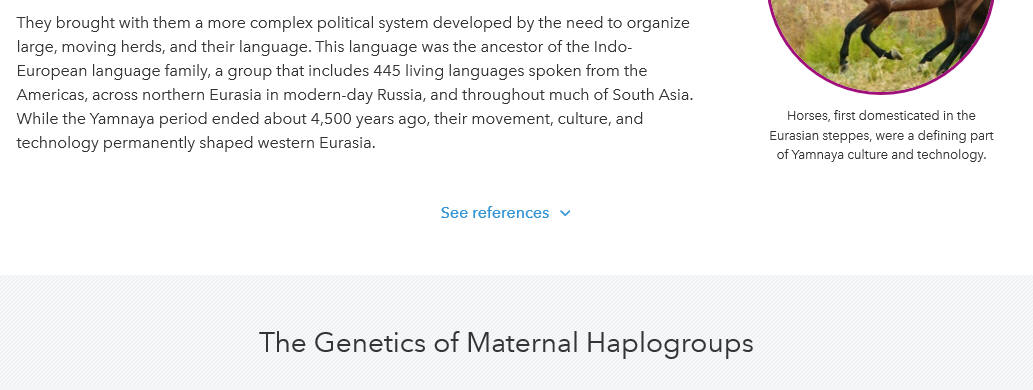Click the word Americas in the text
Viewport: 1033px width, 390px height.
[x=51, y=95]
